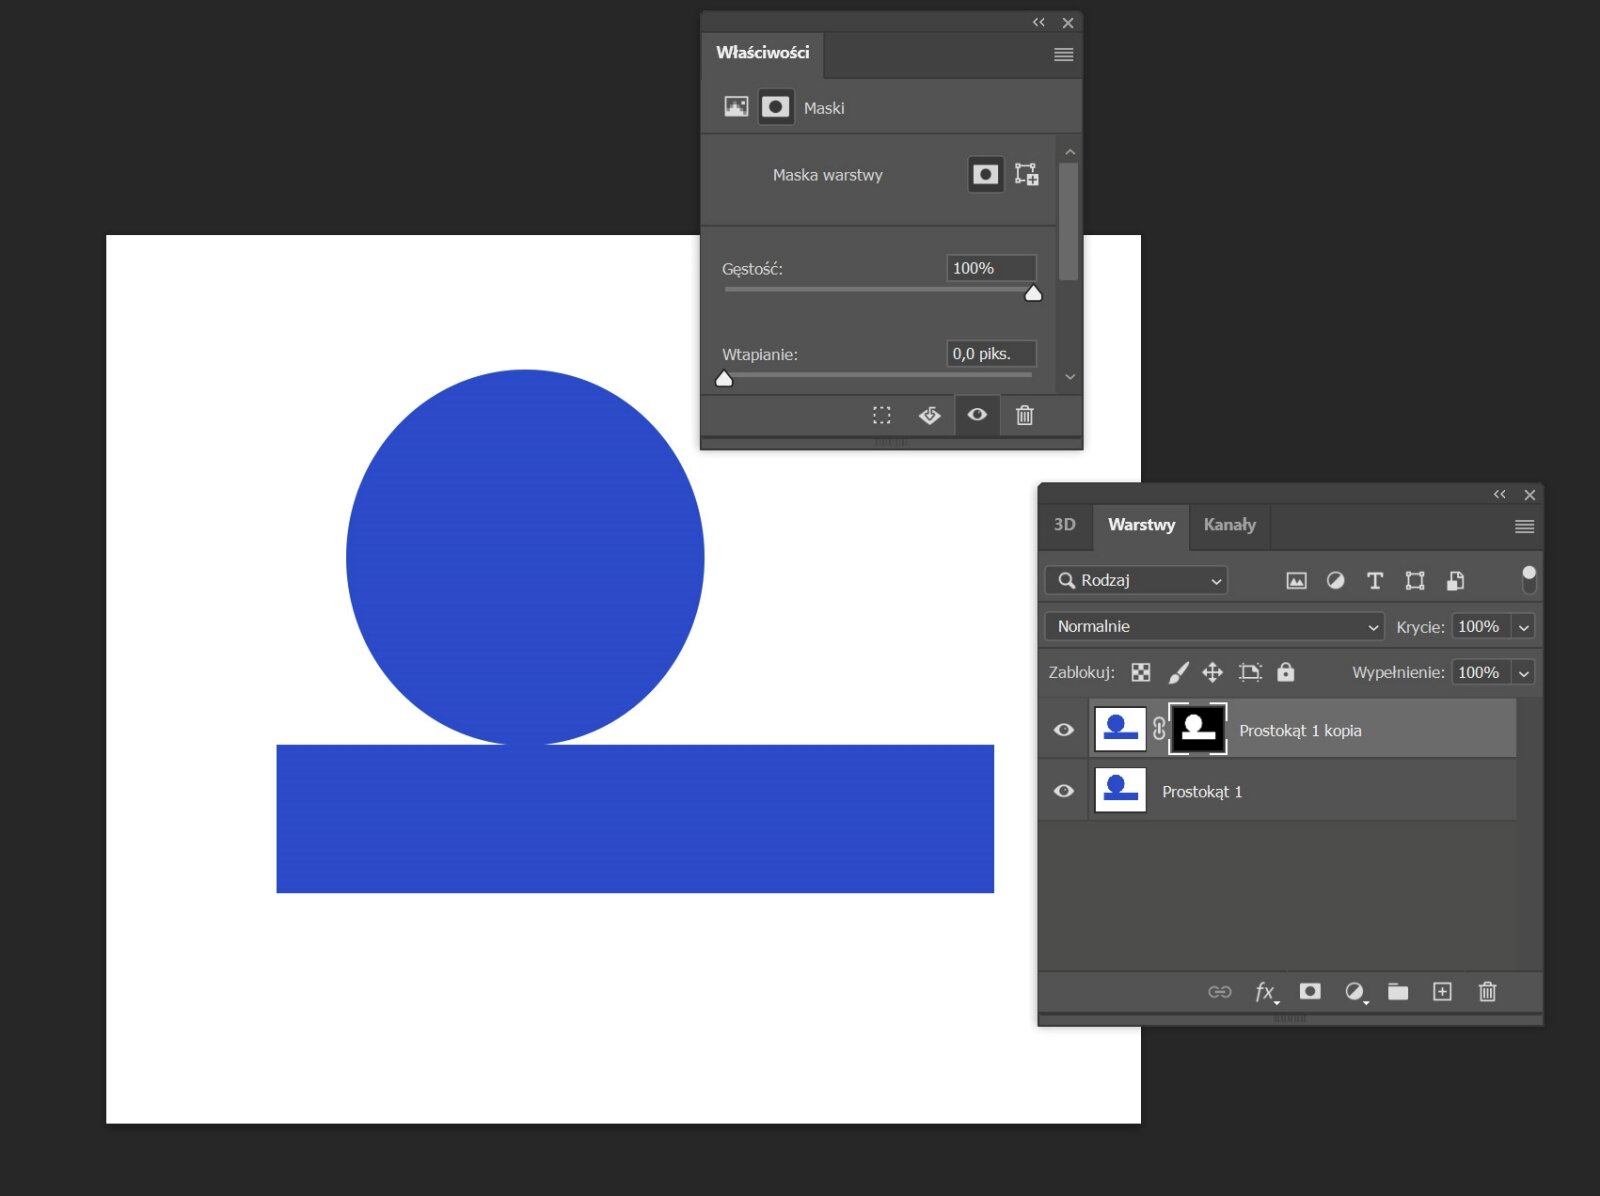This screenshot has width=1600, height=1196.
Task: Load mask as selection from Properties panel
Action: (882, 415)
